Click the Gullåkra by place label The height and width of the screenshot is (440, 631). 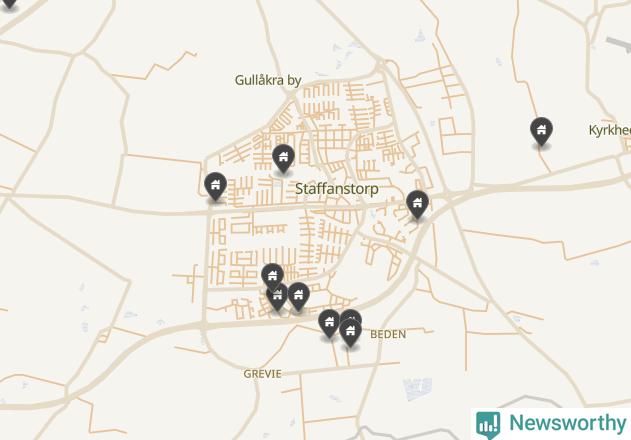coord(268,80)
